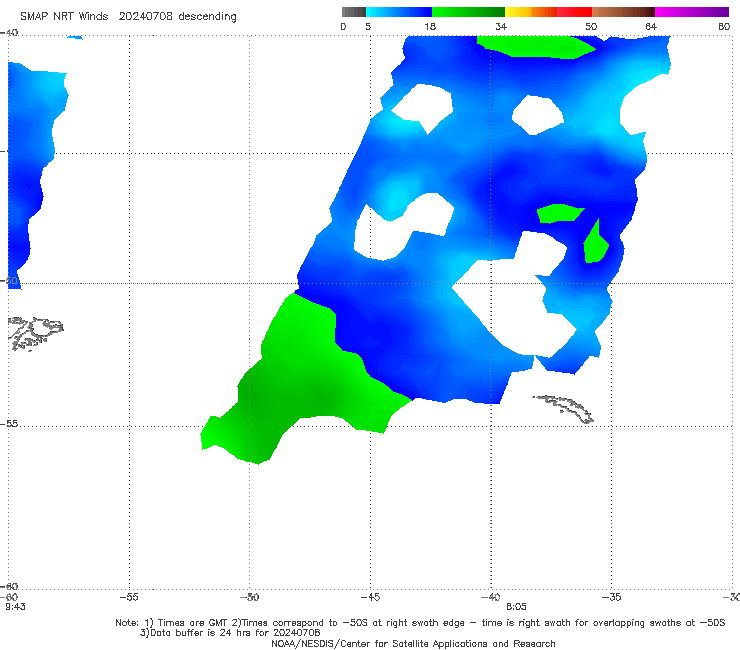Click the longitude label '-50' on the bottom axis
The height and width of the screenshot is (650, 740).
[250, 597]
